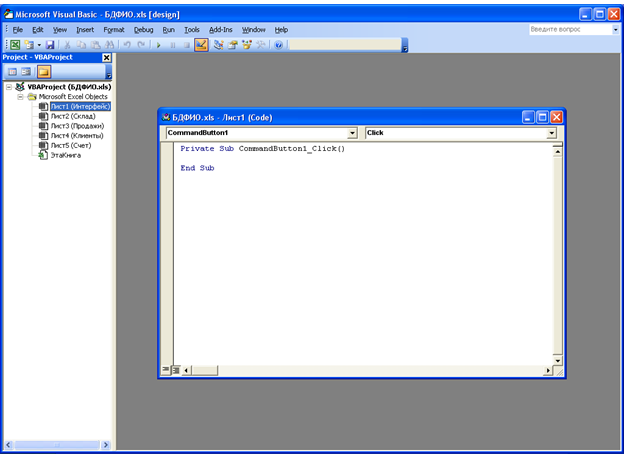Click the Insert UserForm toolbar icon
Screen dimensions: 626x454
(29, 45)
